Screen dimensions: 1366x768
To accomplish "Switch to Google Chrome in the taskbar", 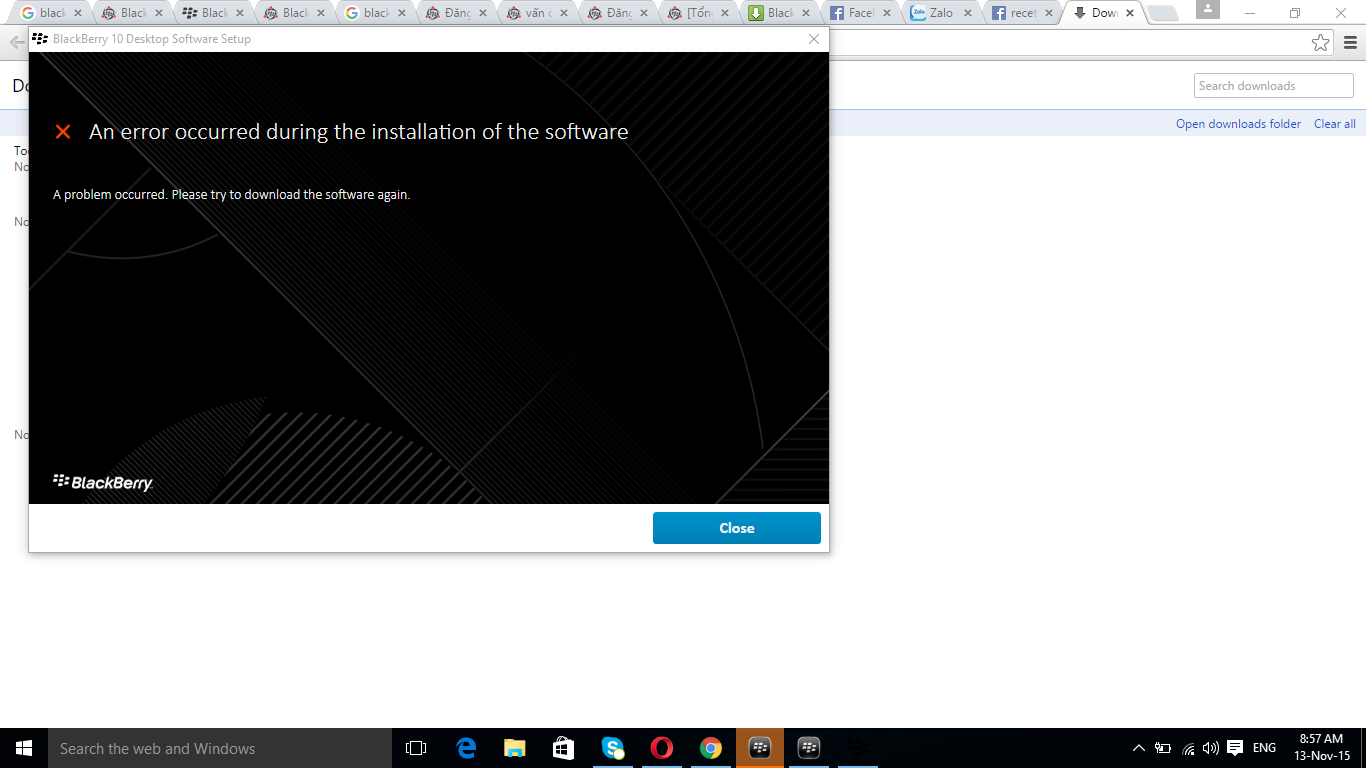I will (710, 748).
